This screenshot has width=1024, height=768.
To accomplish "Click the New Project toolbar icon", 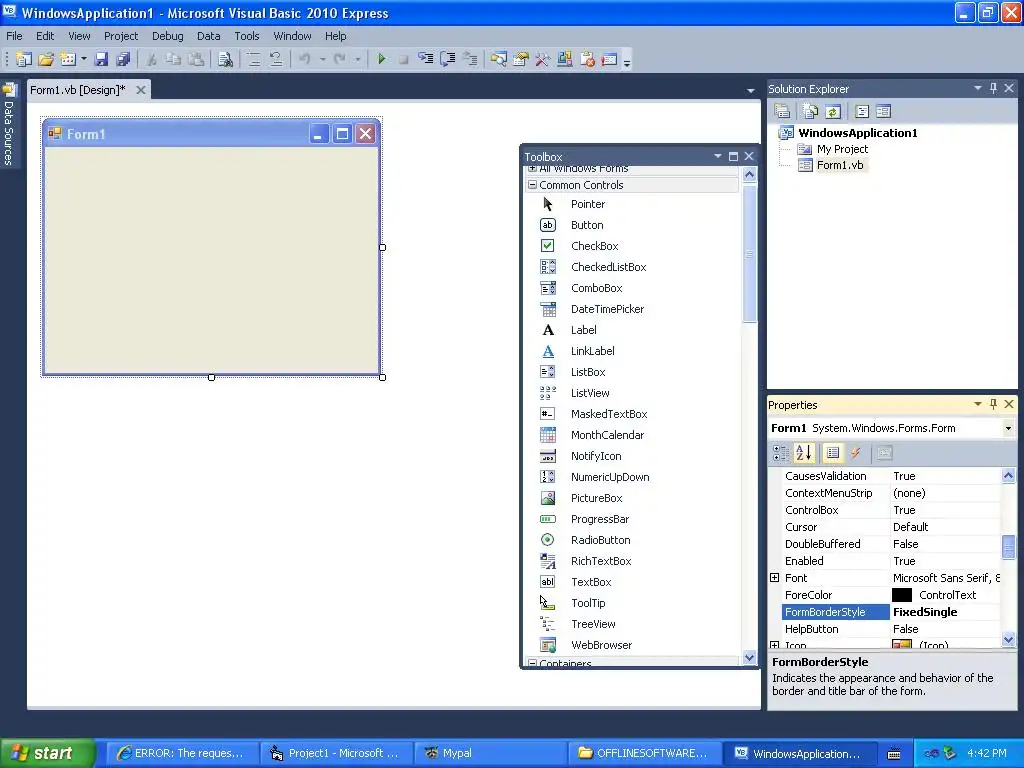I will click(x=24, y=59).
